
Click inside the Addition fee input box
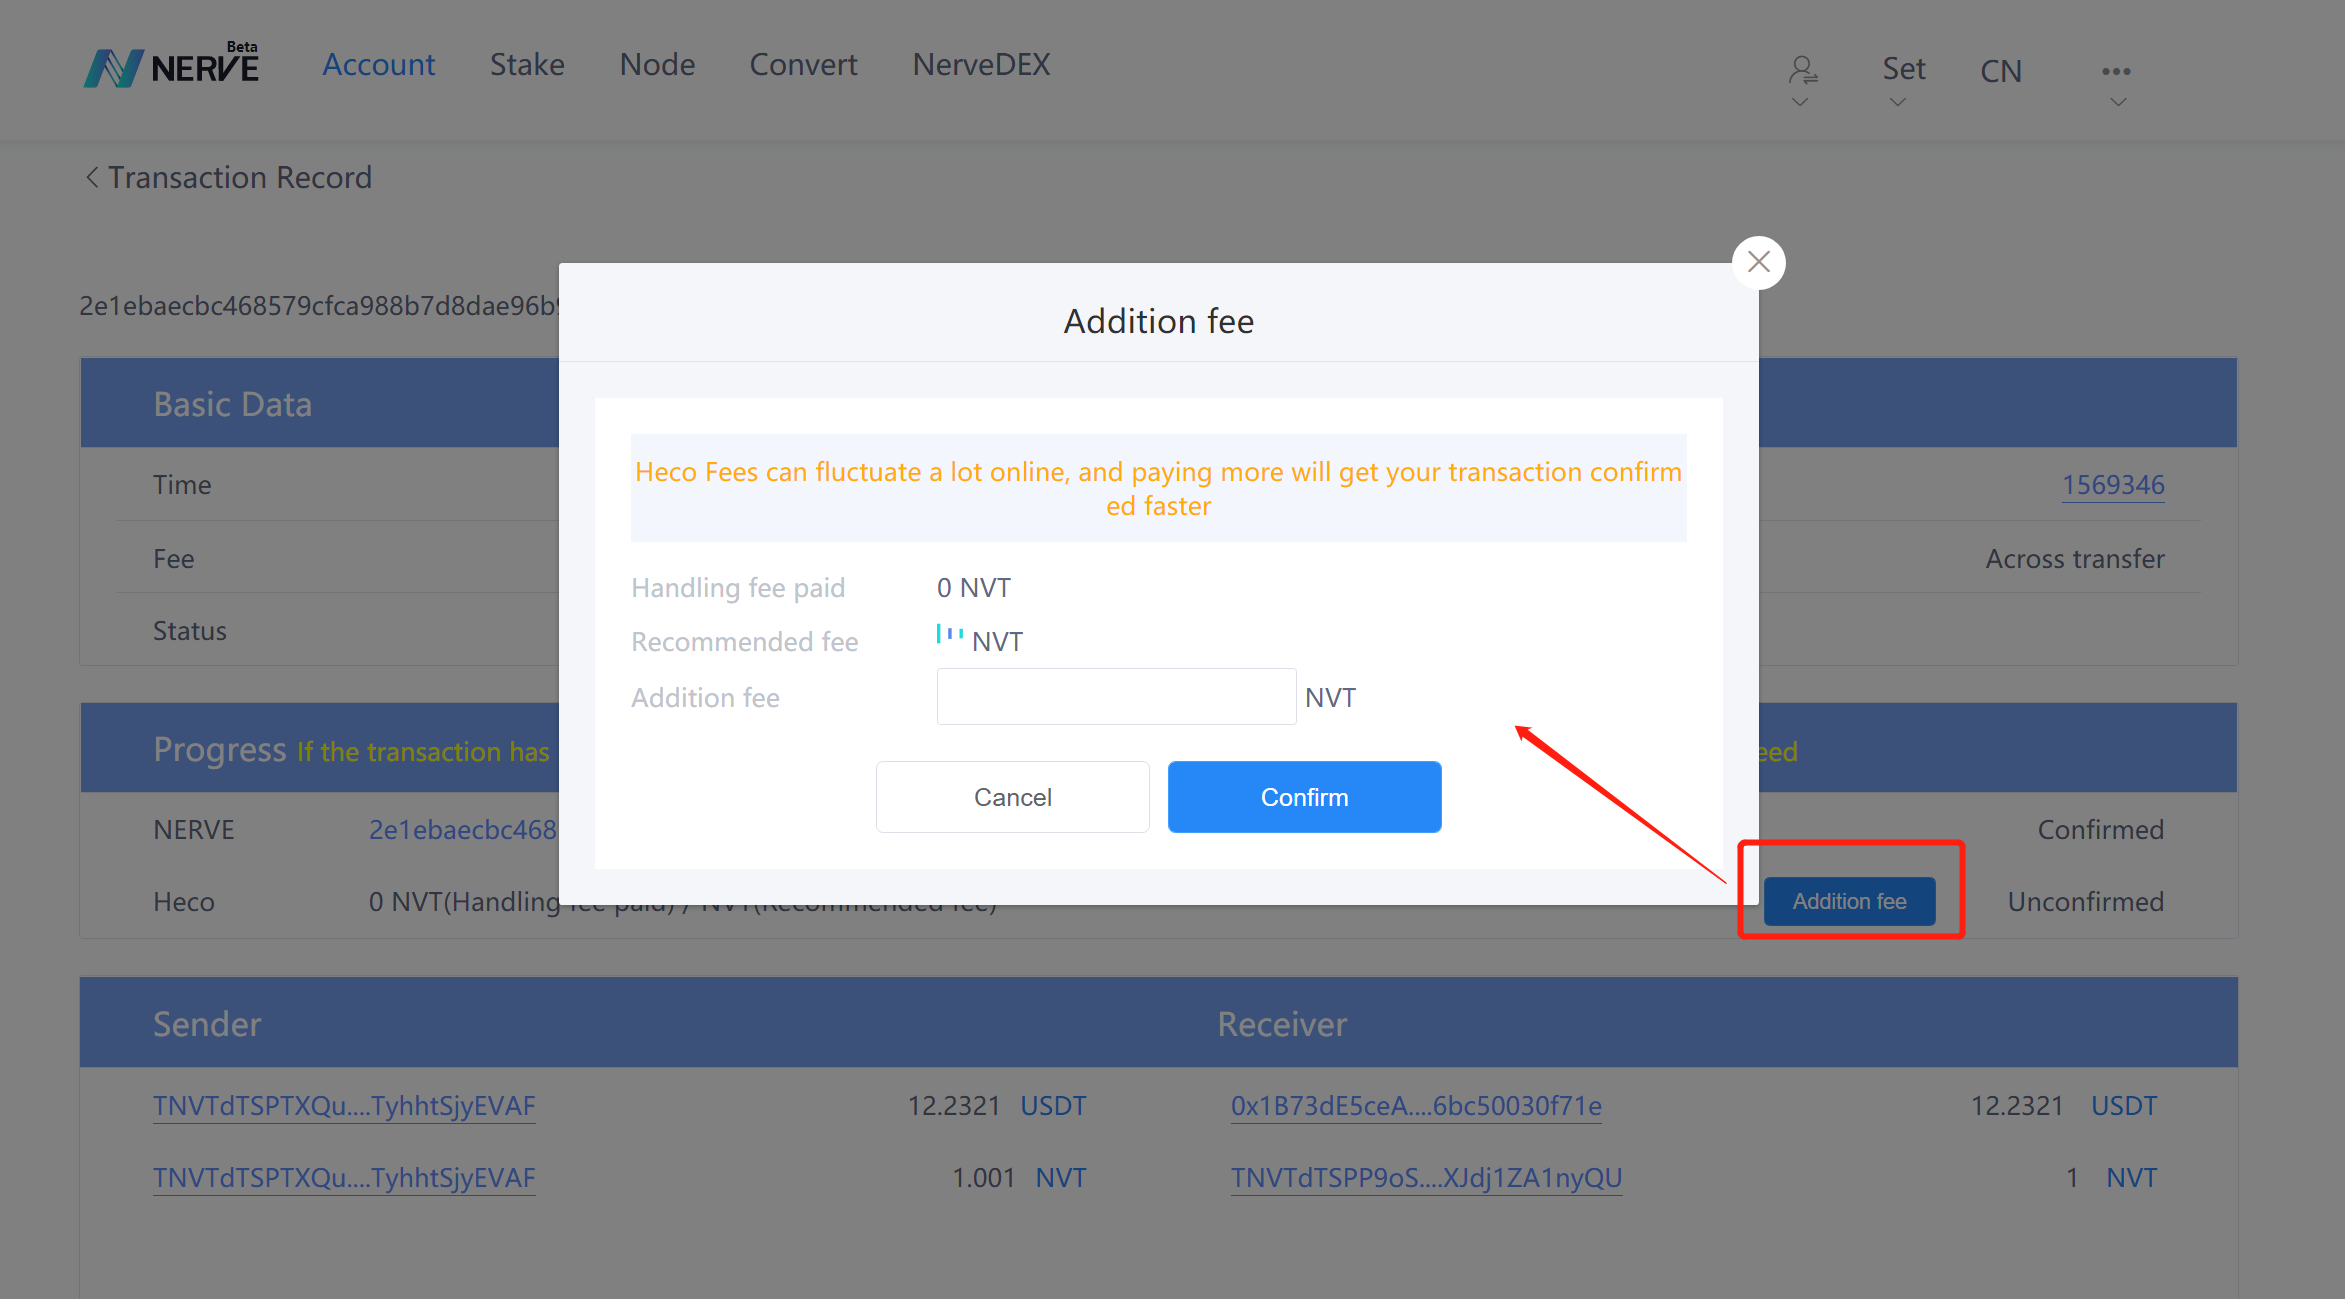1115,697
